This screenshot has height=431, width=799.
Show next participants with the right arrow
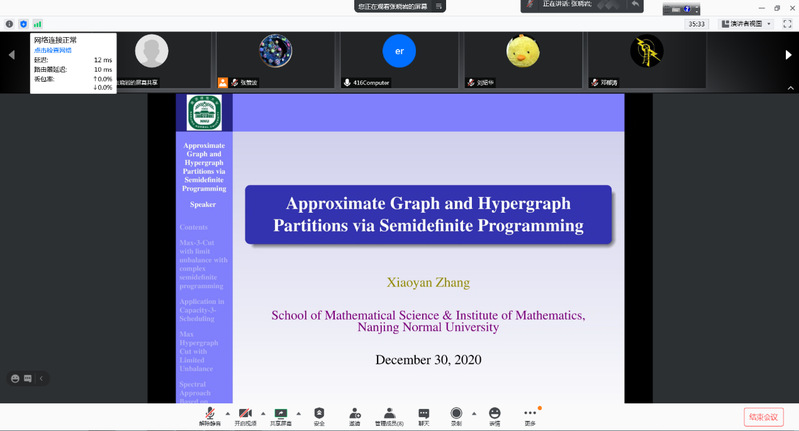click(788, 55)
